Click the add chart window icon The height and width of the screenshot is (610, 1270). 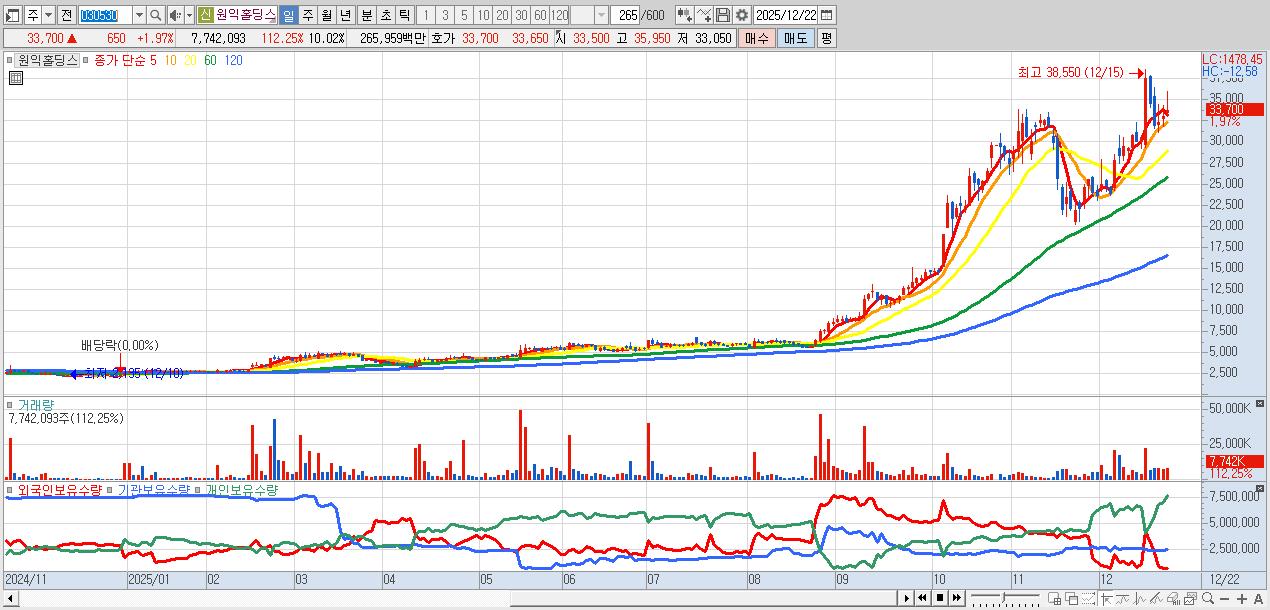(1054, 598)
